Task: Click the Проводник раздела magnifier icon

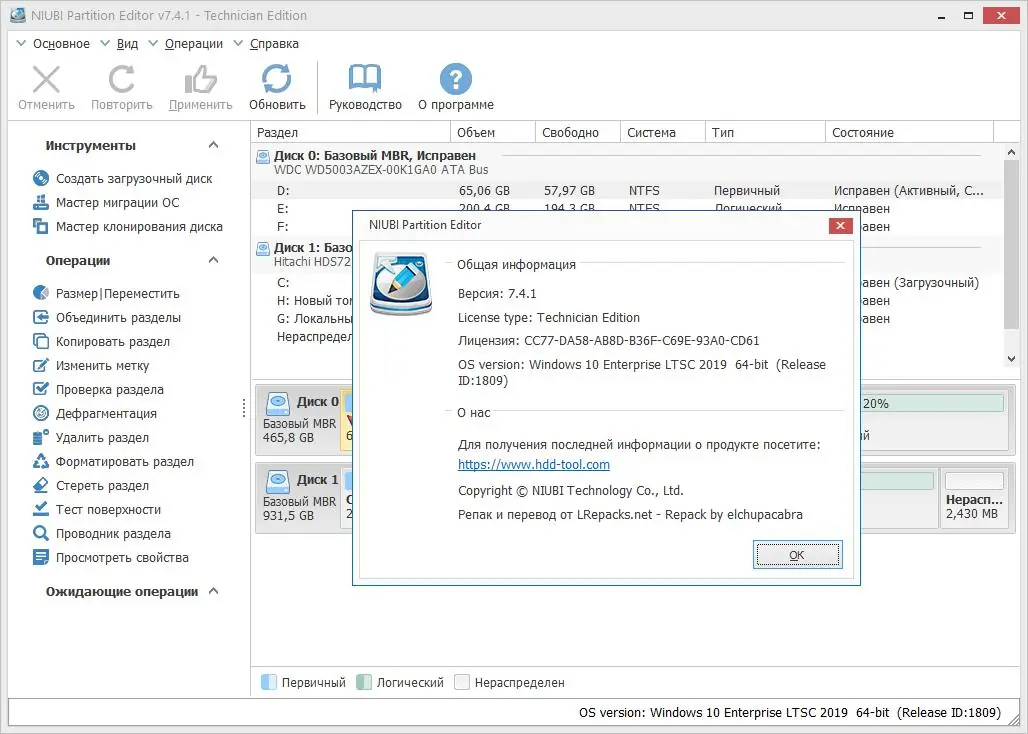Action: click(x=41, y=533)
